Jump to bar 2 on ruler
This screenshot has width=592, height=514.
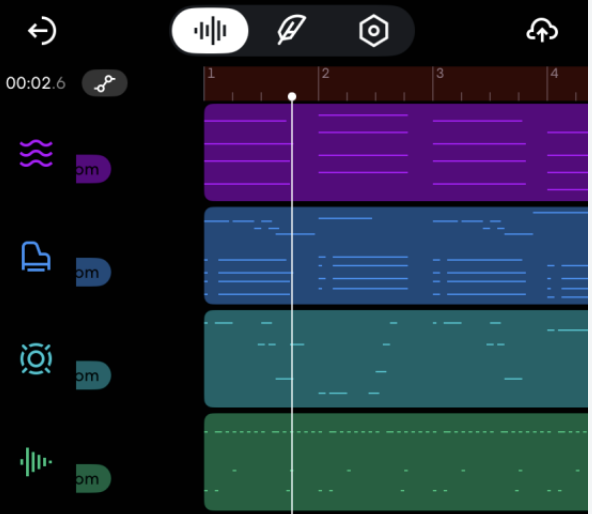point(325,74)
